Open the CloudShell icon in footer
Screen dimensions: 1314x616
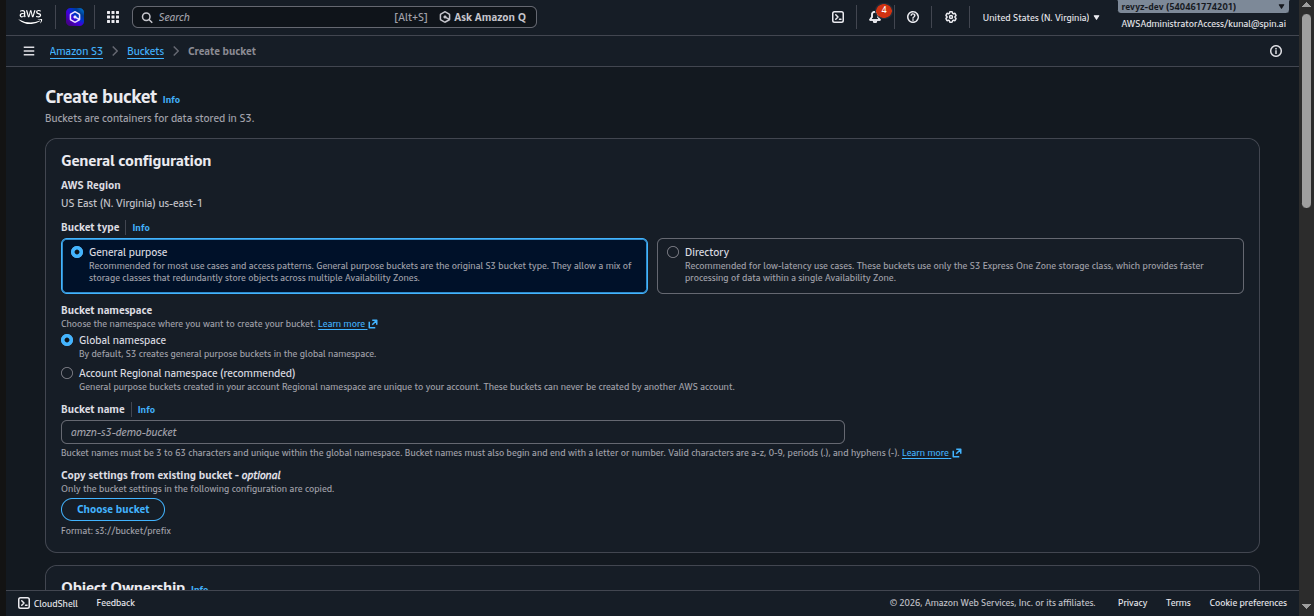24,603
